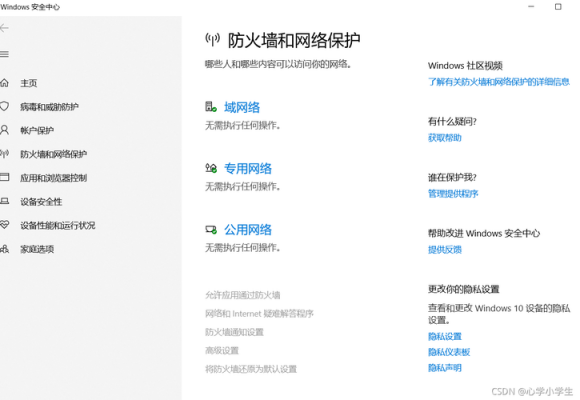
Task: Open the 隐私仪表板 link
Action: tap(449, 352)
